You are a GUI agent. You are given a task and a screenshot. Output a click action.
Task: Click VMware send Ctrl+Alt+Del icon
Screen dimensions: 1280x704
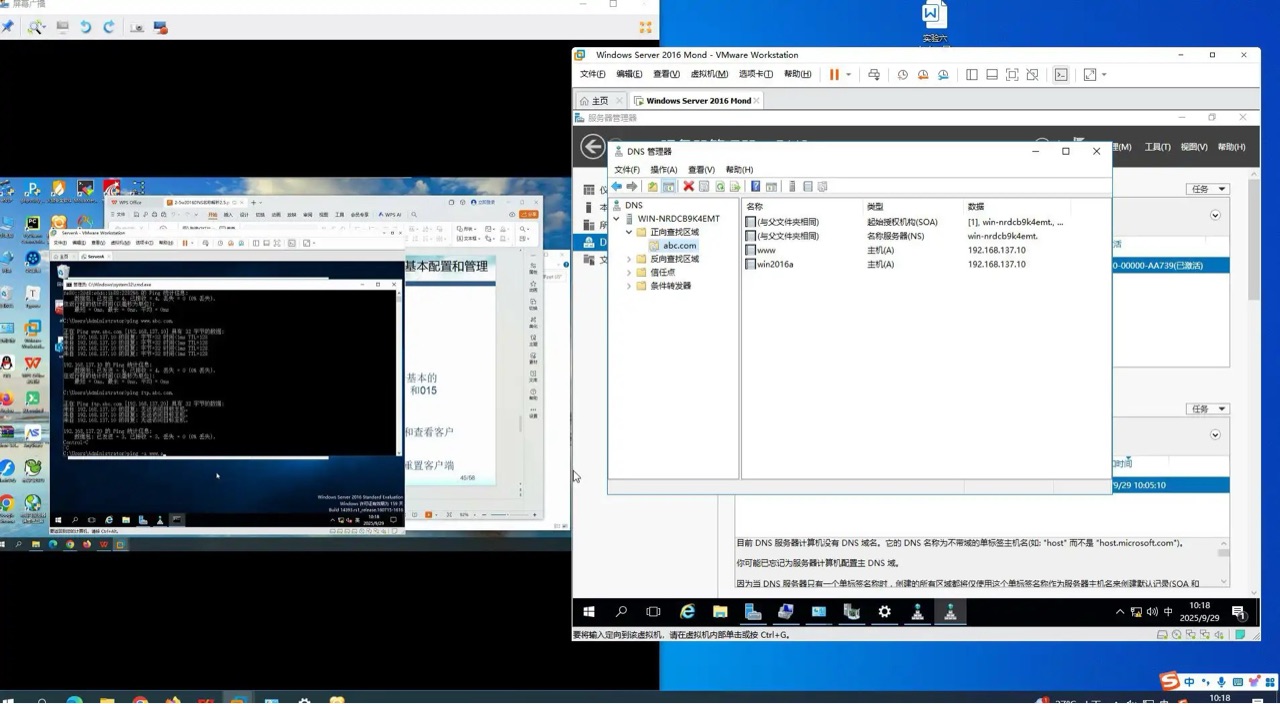(874, 75)
